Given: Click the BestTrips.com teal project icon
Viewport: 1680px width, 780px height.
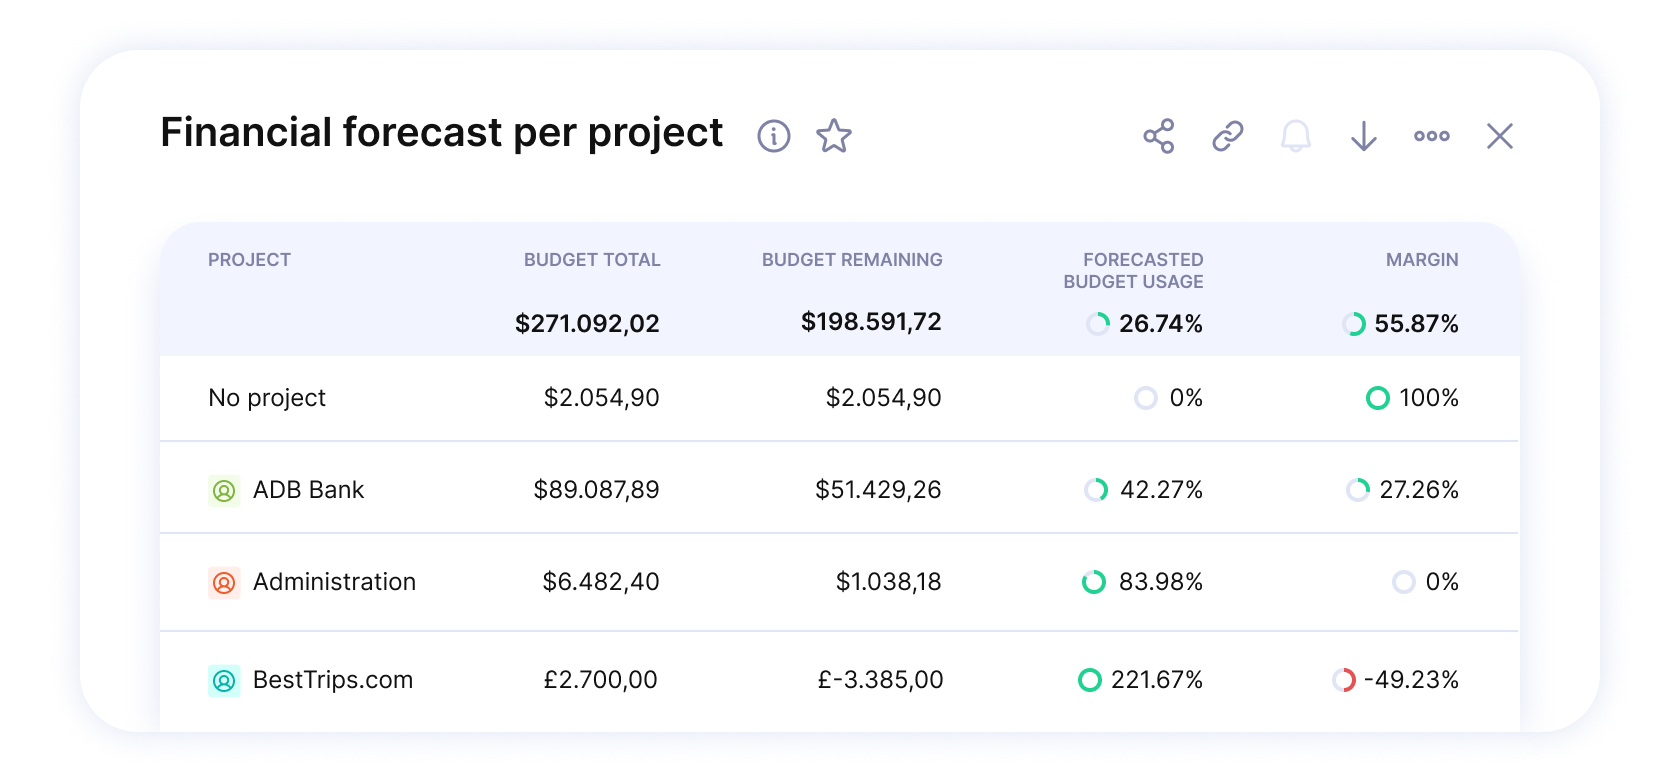Looking at the screenshot, I should [224, 681].
